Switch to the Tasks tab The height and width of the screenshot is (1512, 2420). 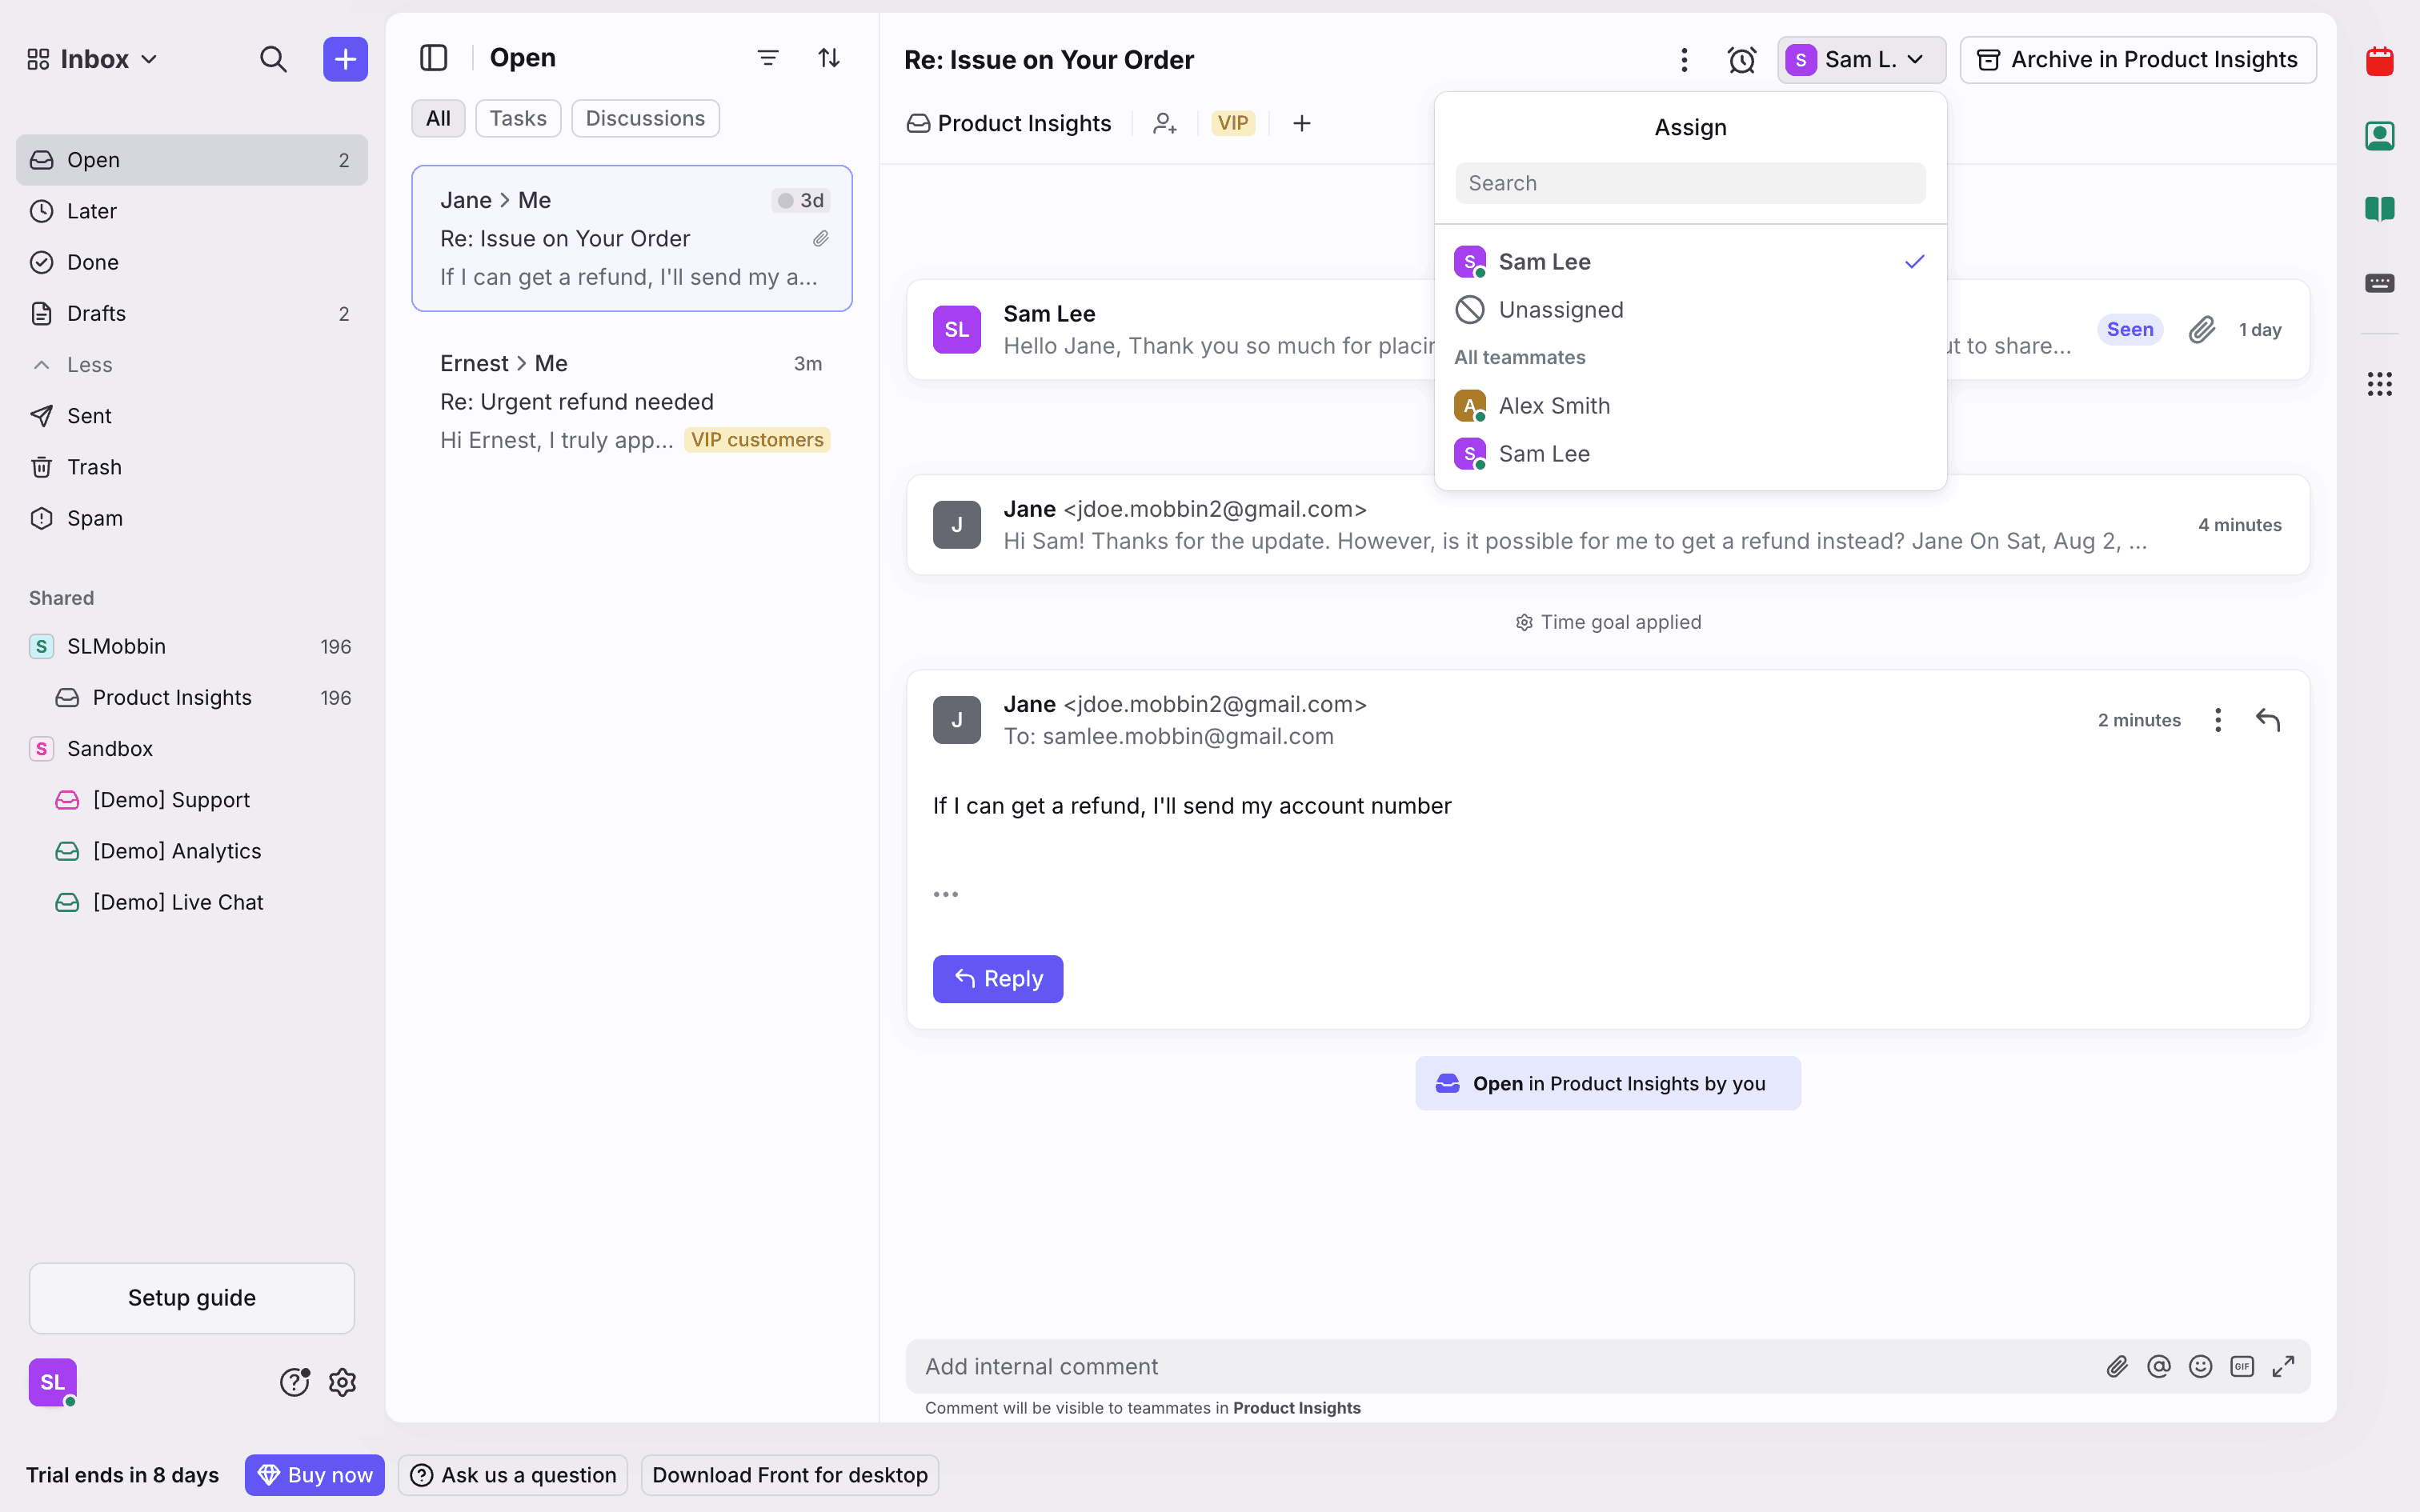(x=518, y=118)
